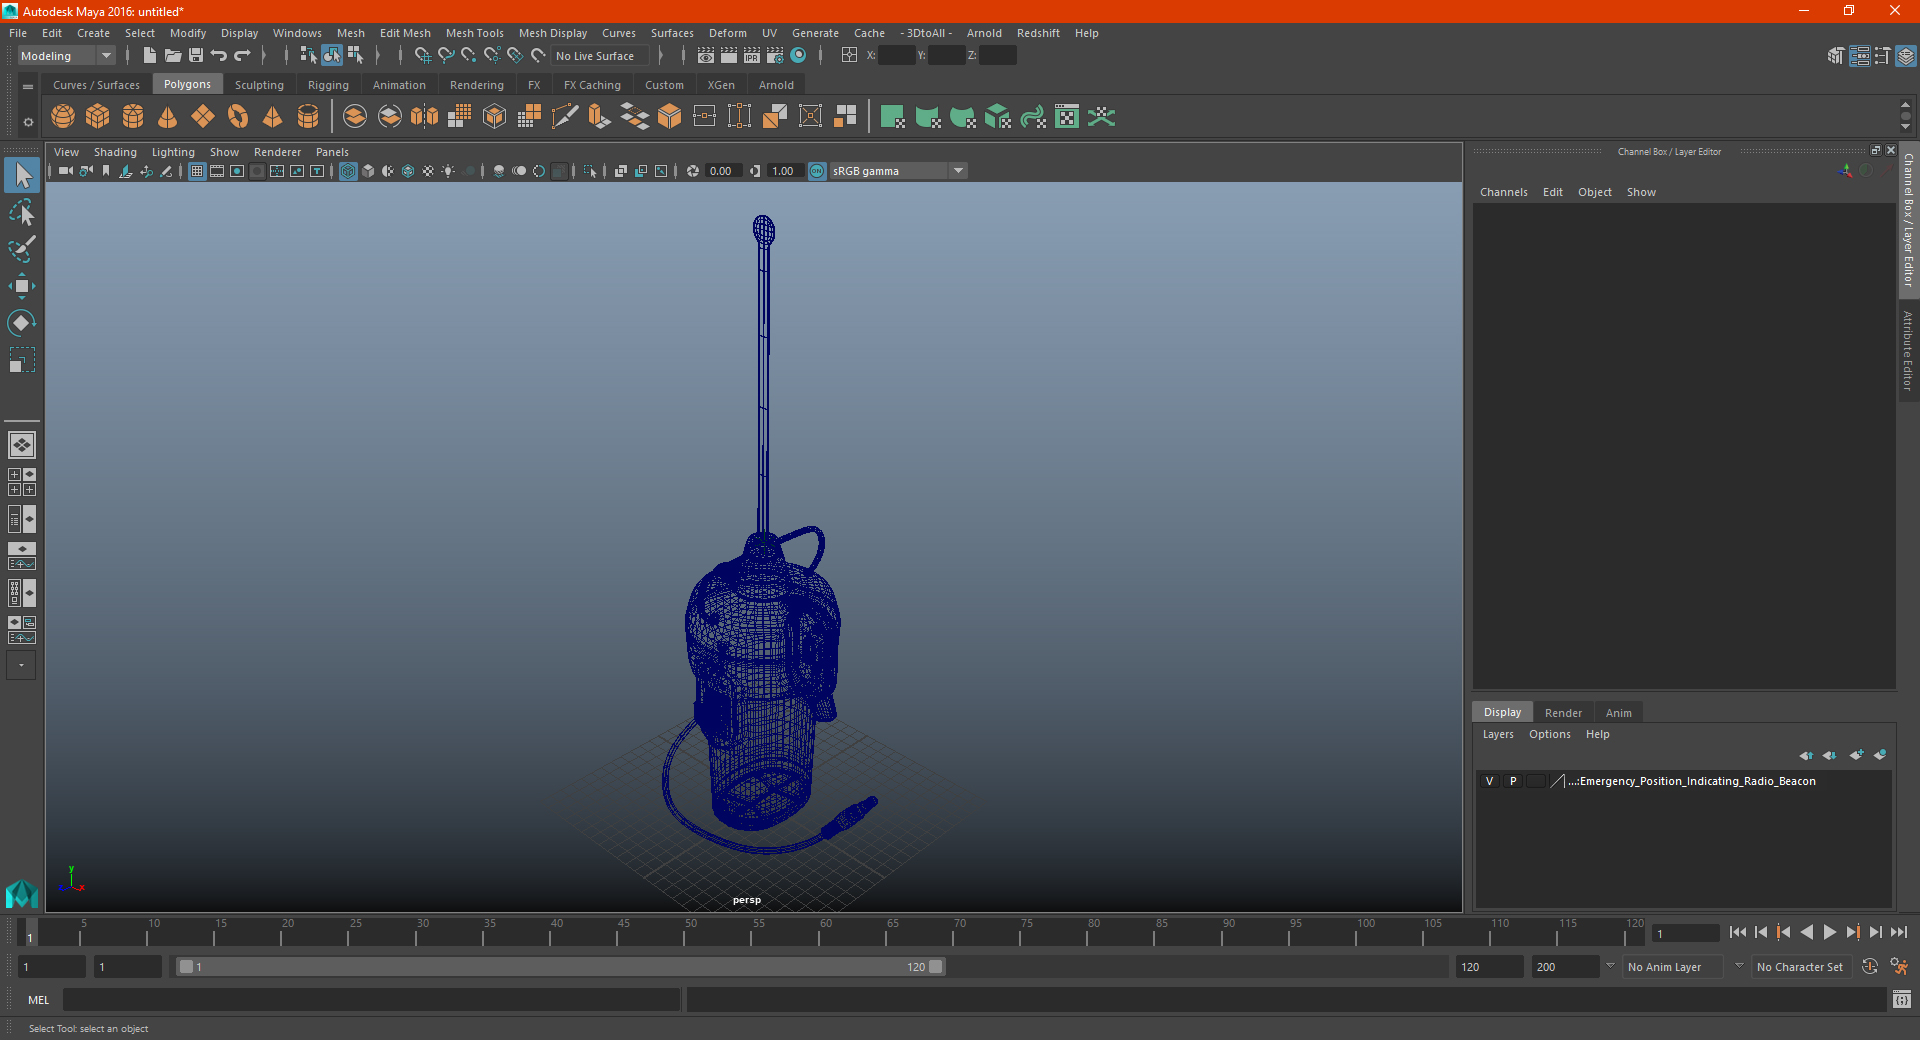
Task: Expand the quick layout extra options button
Action: point(22,666)
